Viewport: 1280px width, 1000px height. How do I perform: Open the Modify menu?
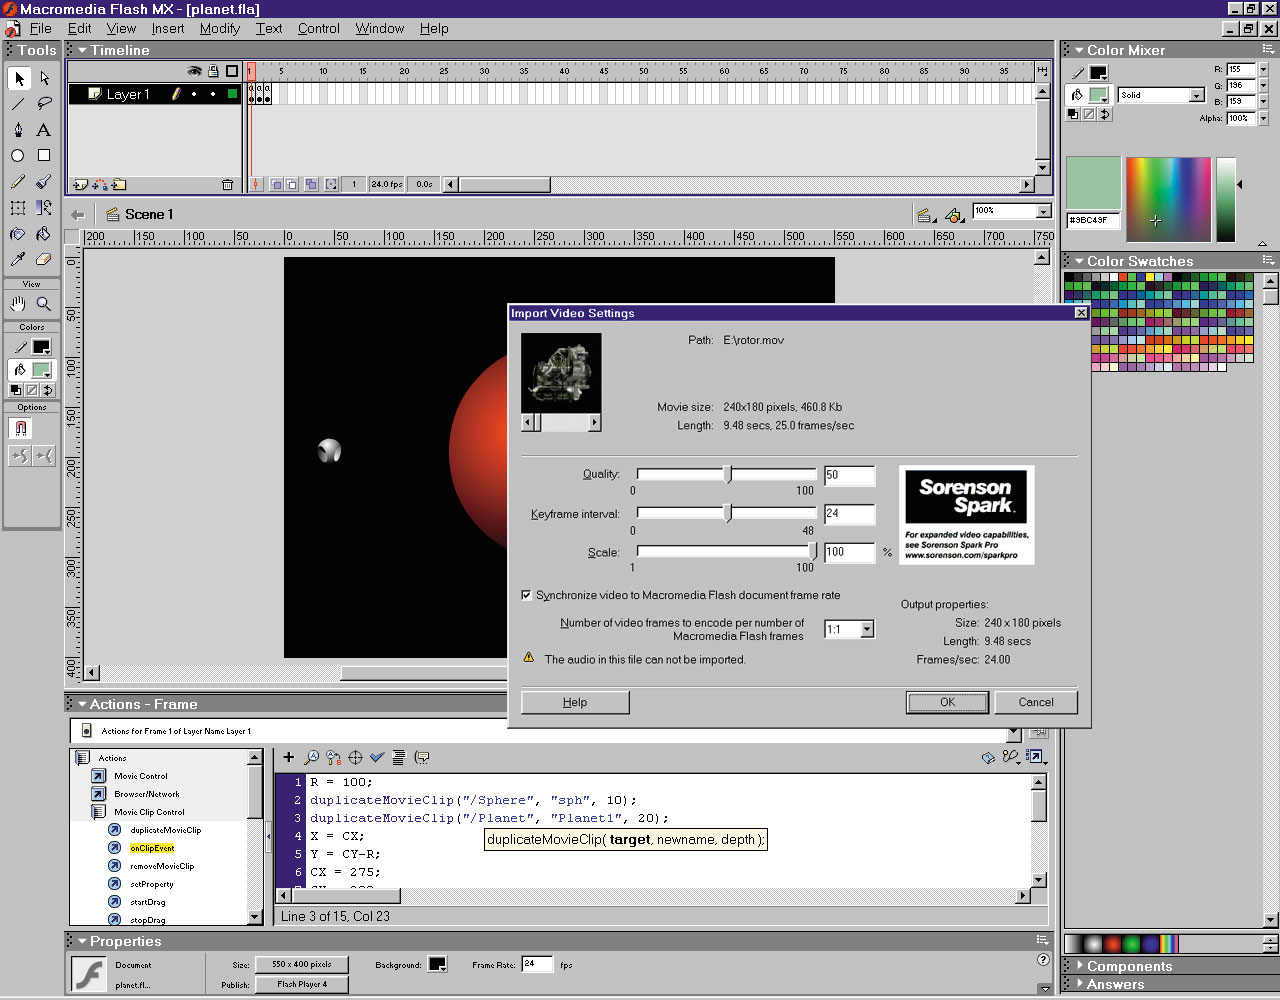coord(219,28)
